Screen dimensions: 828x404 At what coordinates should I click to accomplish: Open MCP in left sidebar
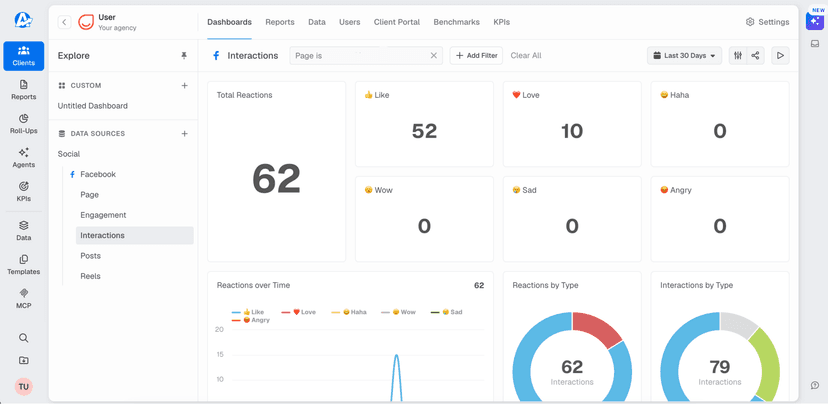pos(24,298)
